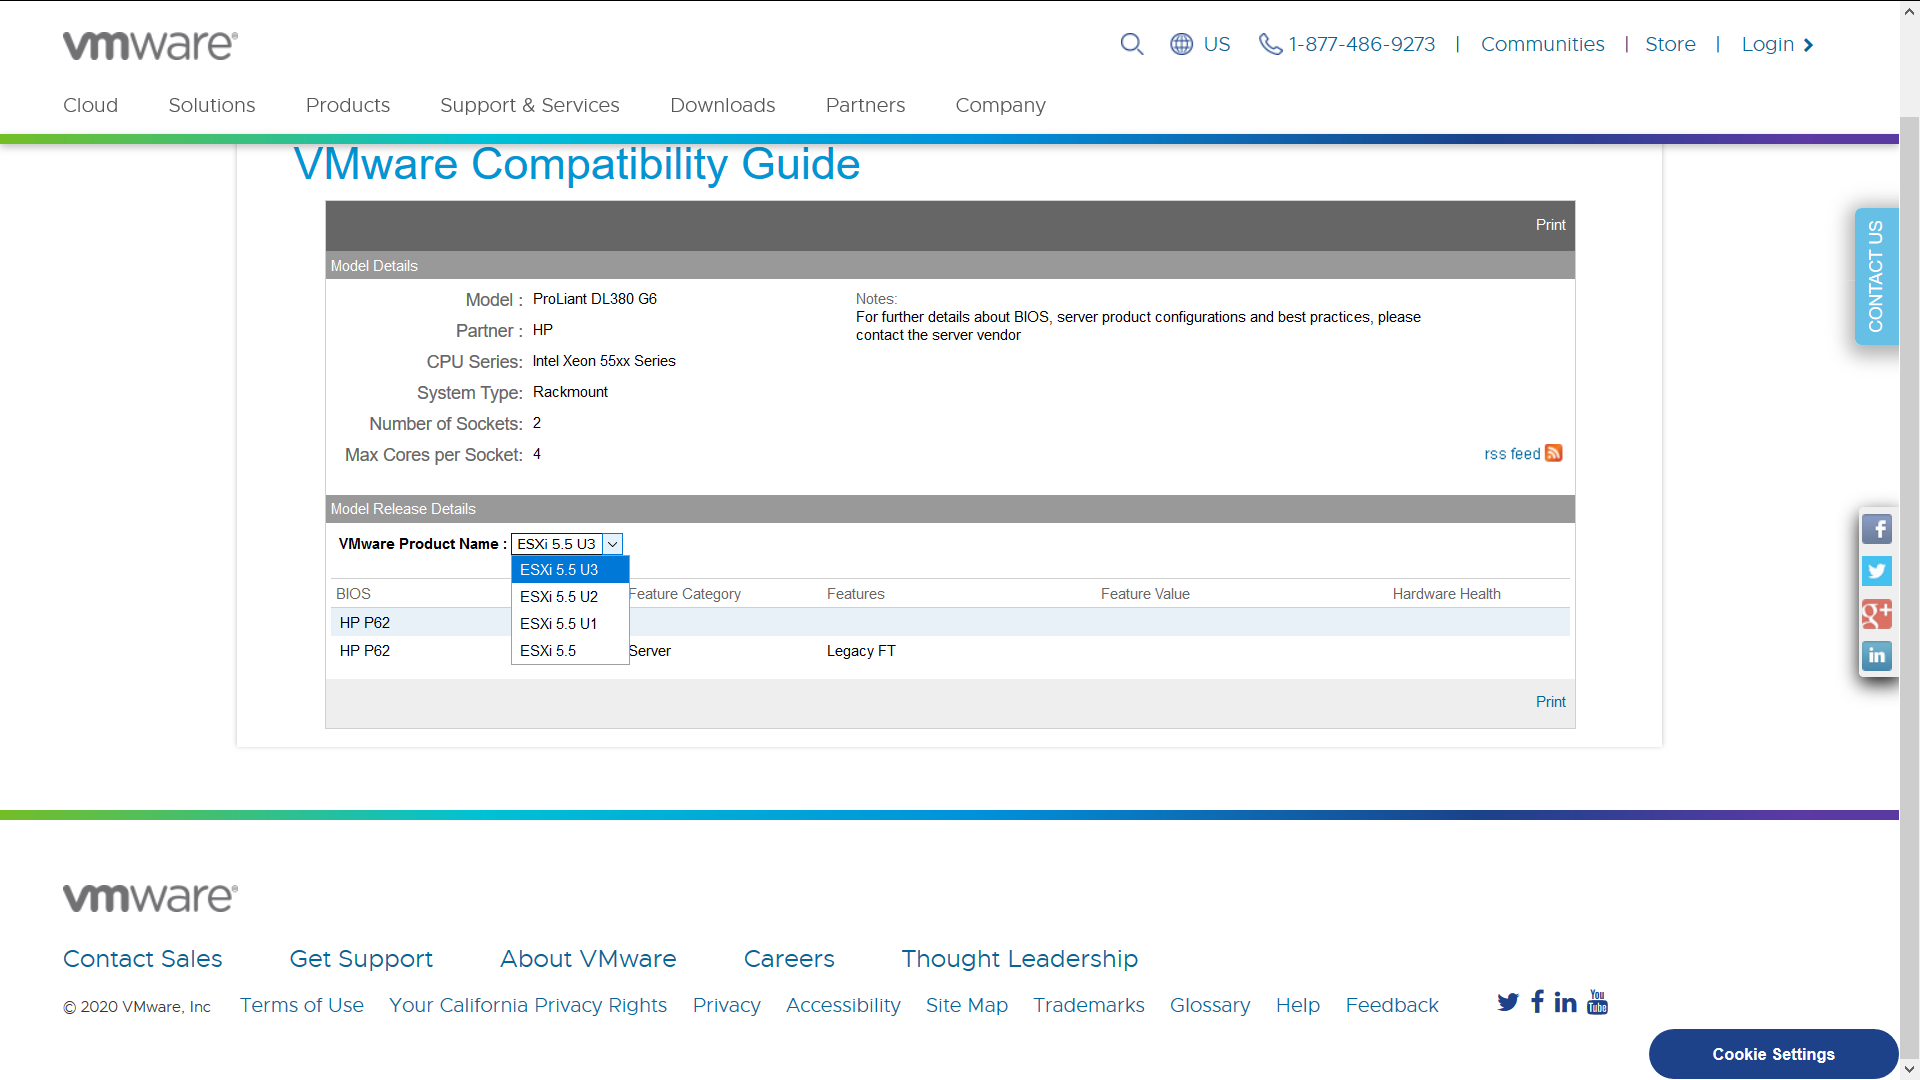This screenshot has height=1080, width=1920.
Task: Click the Cookie Settings button
Action: click(x=1772, y=1054)
